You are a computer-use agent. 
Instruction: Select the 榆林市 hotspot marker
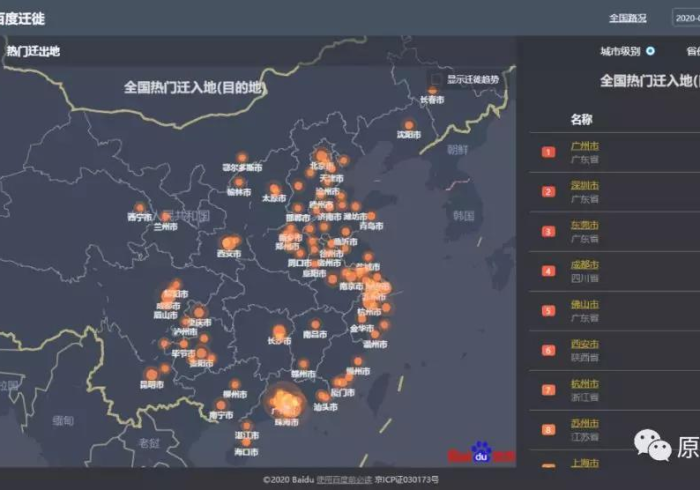(239, 182)
